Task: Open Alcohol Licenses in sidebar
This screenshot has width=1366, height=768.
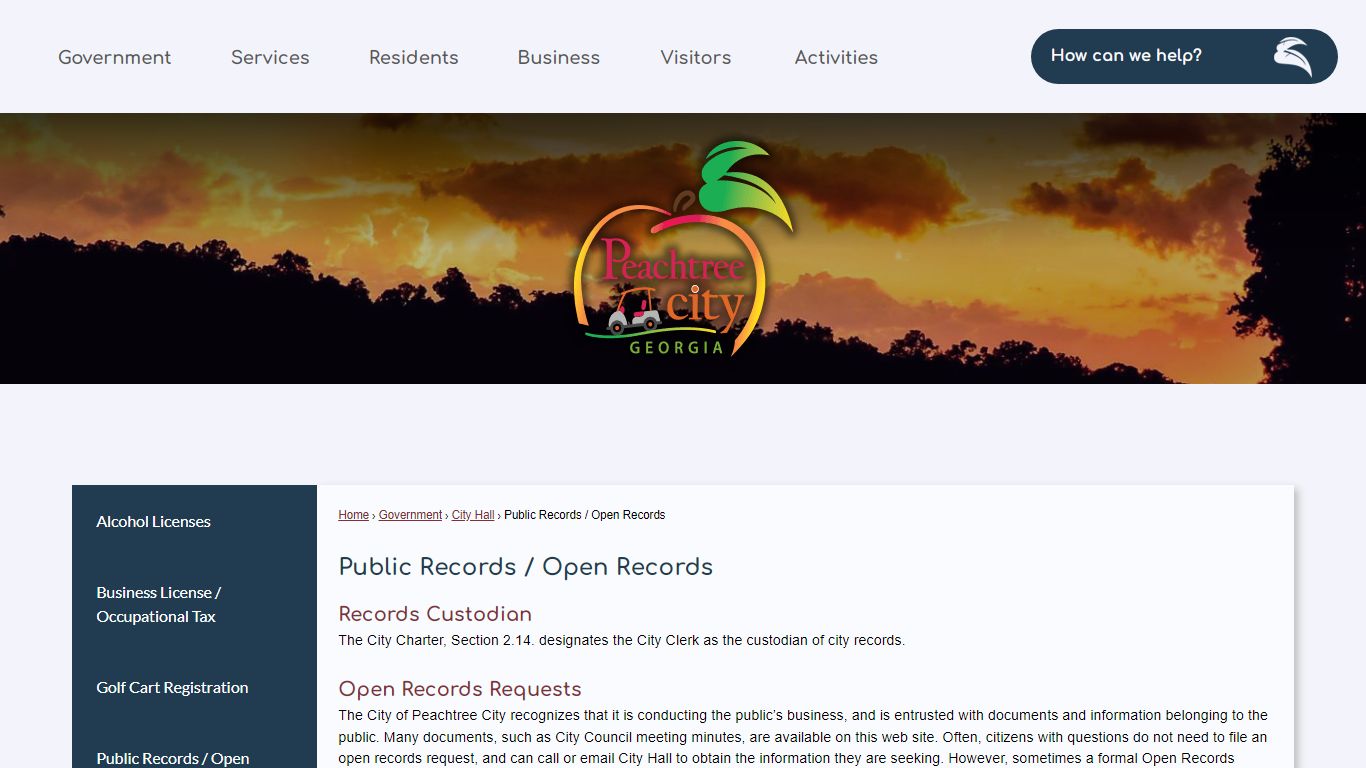Action: 194,521
